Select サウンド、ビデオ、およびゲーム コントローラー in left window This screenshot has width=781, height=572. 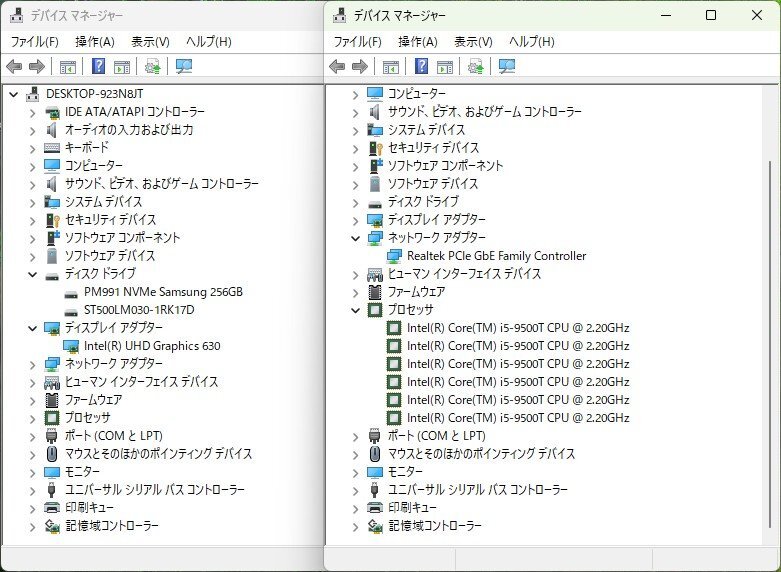pos(162,183)
